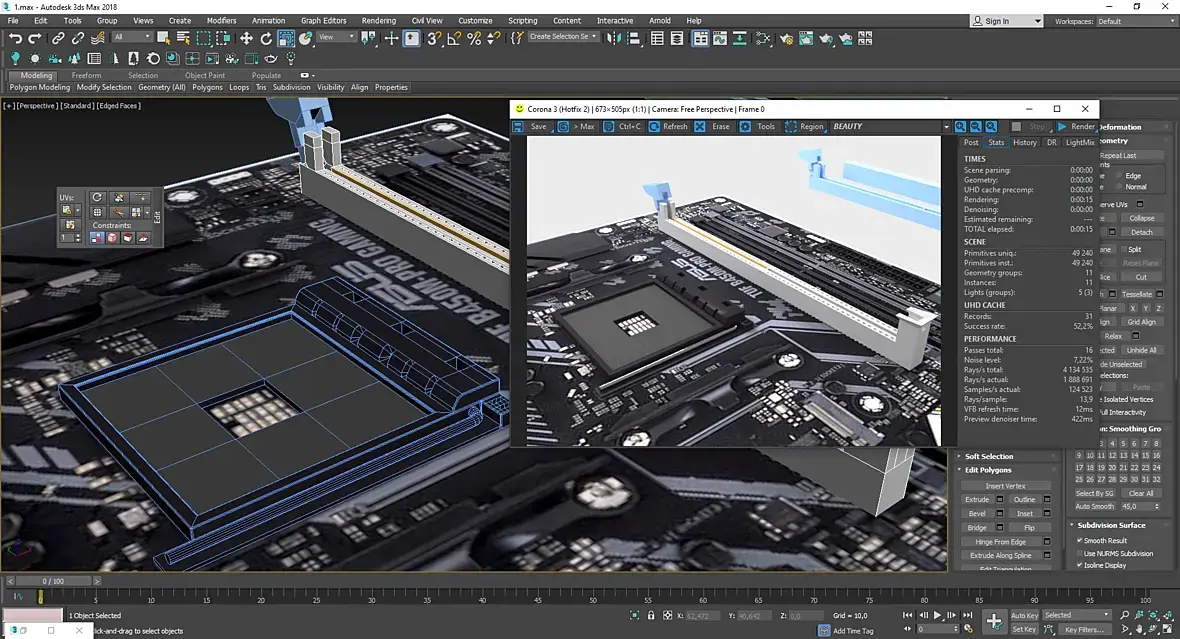Click the Clear All smoothing groups button
The height and width of the screenshot is (639, 1180).
click(x=1141, y=493)
